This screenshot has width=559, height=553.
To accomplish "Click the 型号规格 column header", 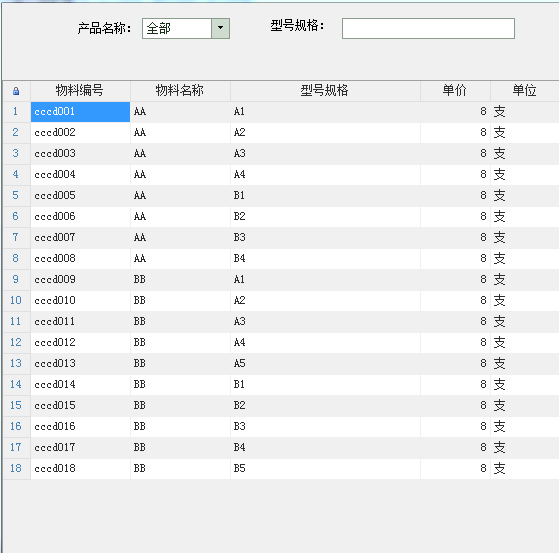I will point(325,91).
